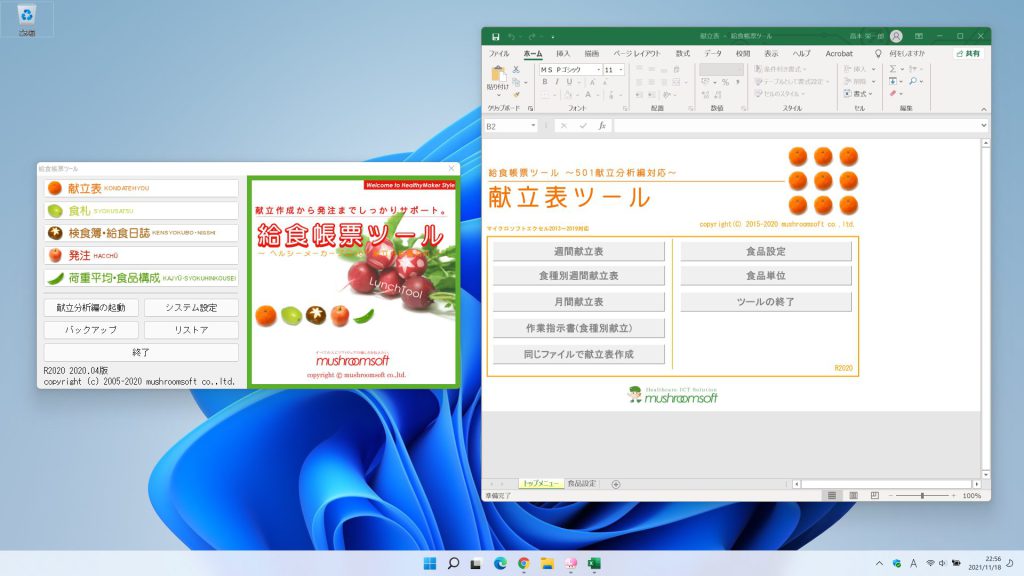Image resolution: width=1024 pixels, height=576 pixels.
Task: Collapse the Excel ribbon
Action: pos(984,109)
